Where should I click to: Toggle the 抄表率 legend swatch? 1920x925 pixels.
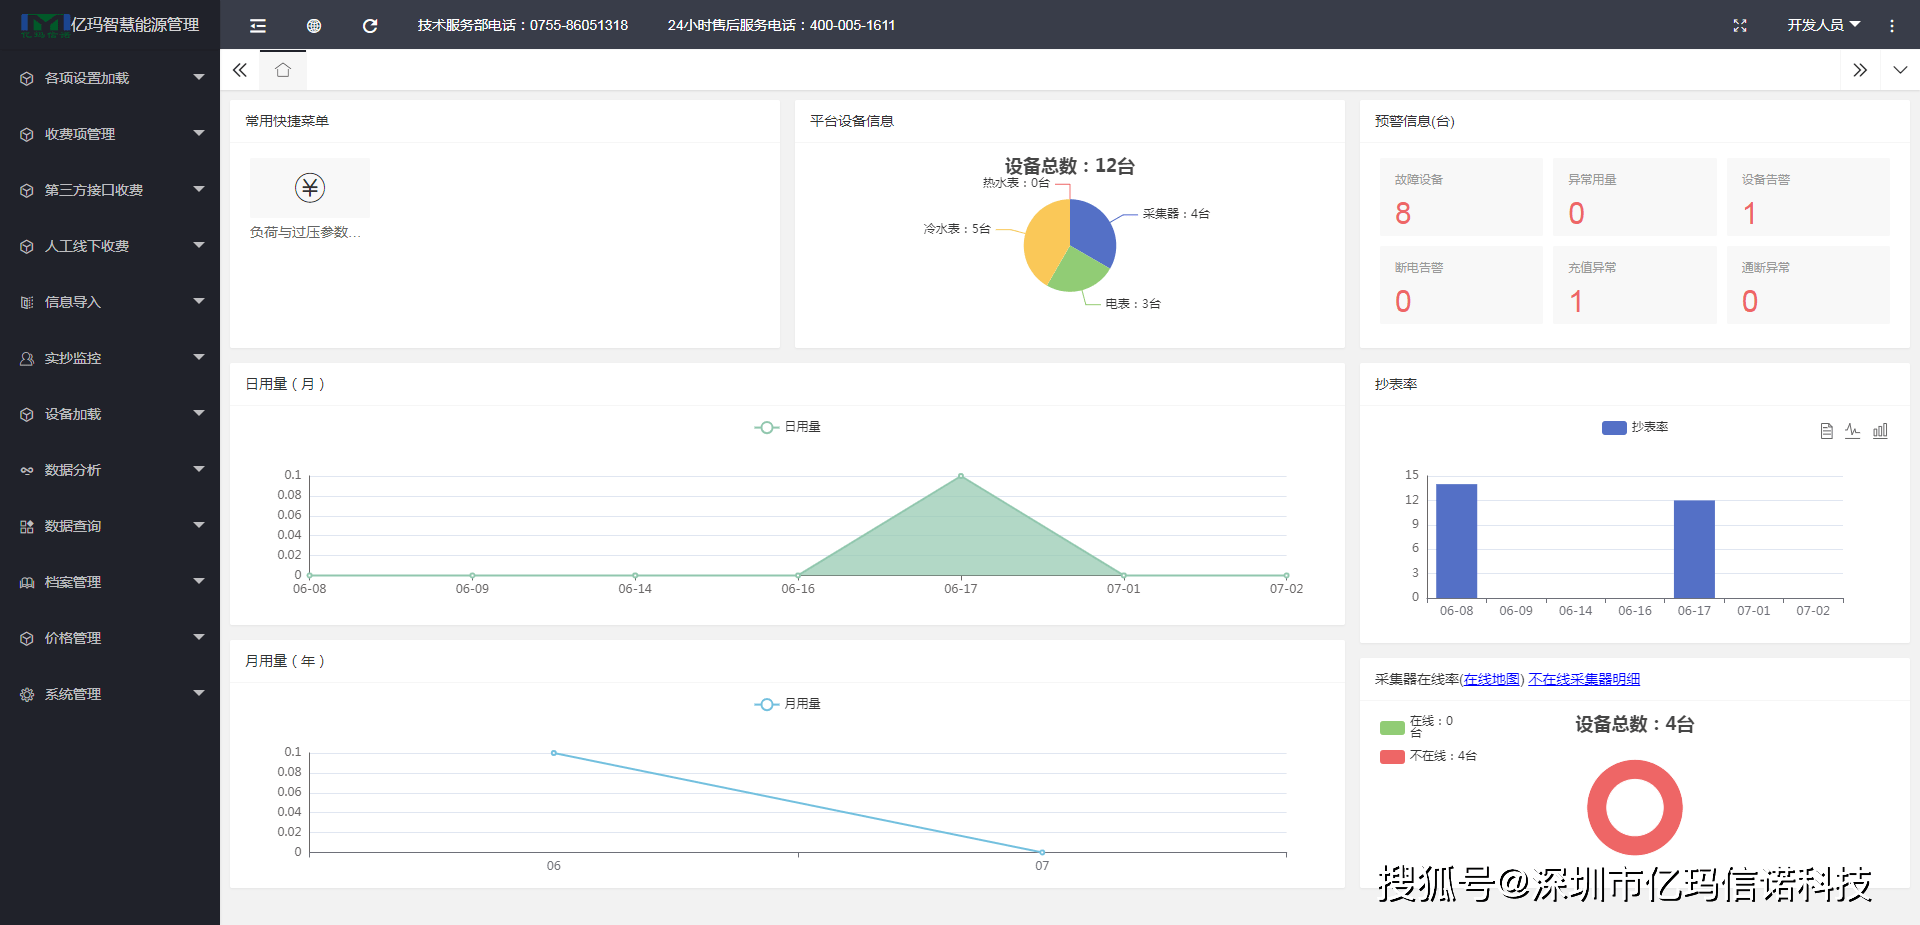[x=1614, y=428]
